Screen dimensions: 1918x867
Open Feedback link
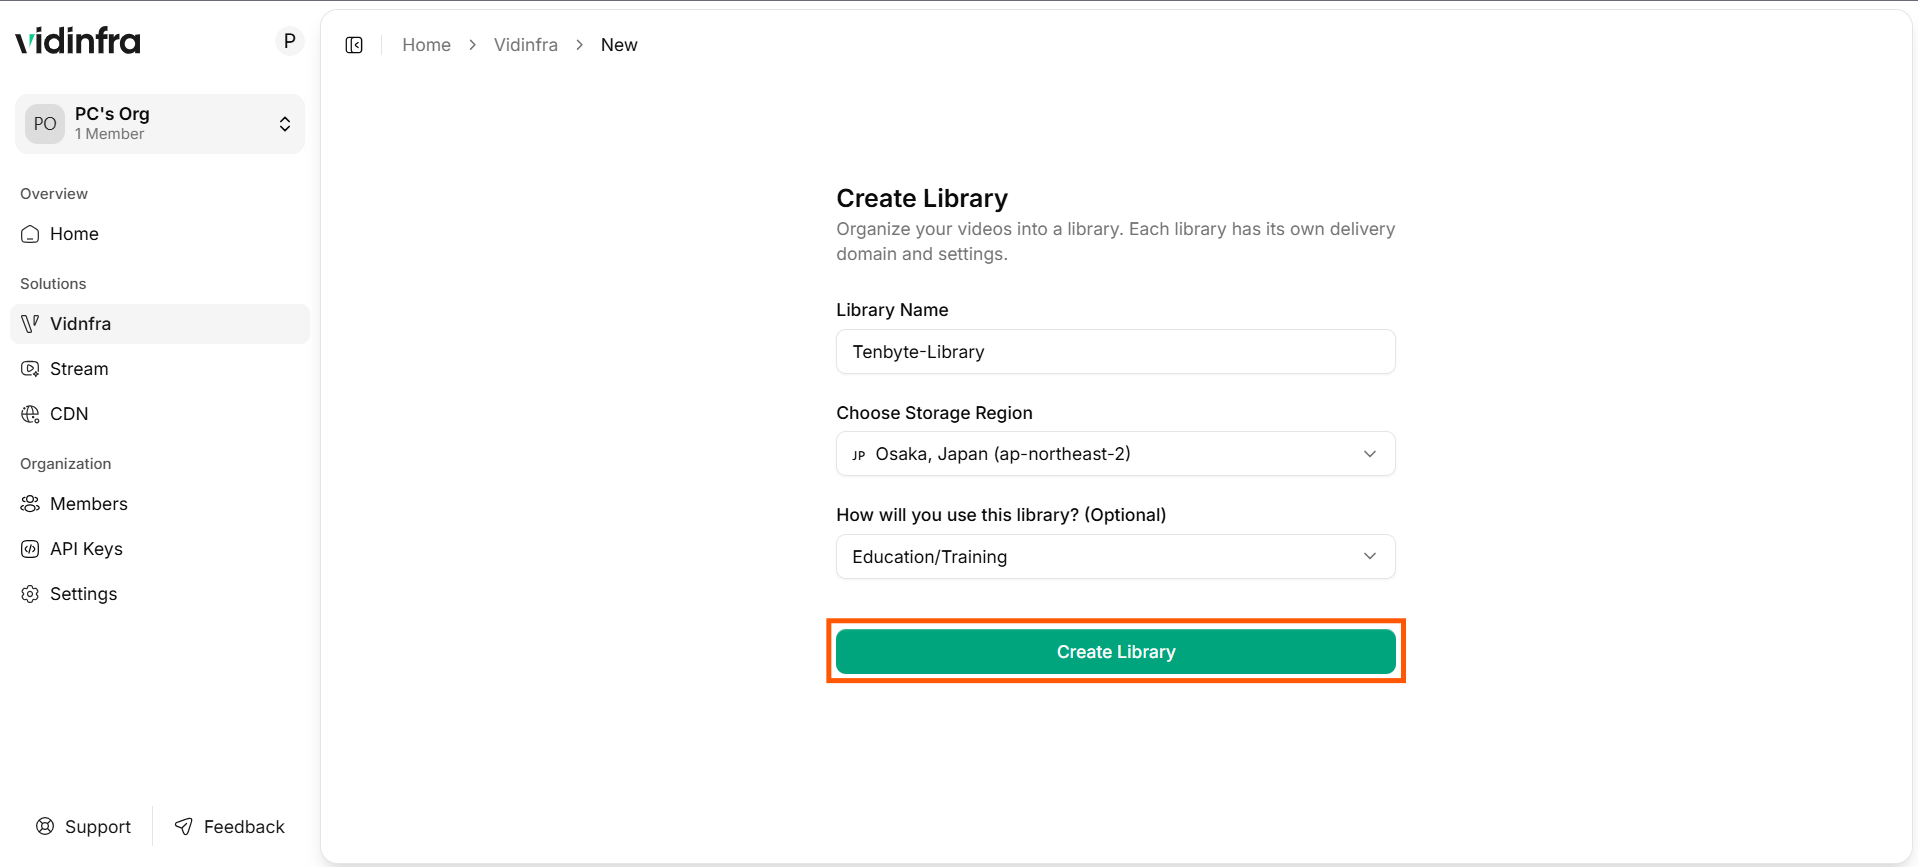(x=230, y=826)
